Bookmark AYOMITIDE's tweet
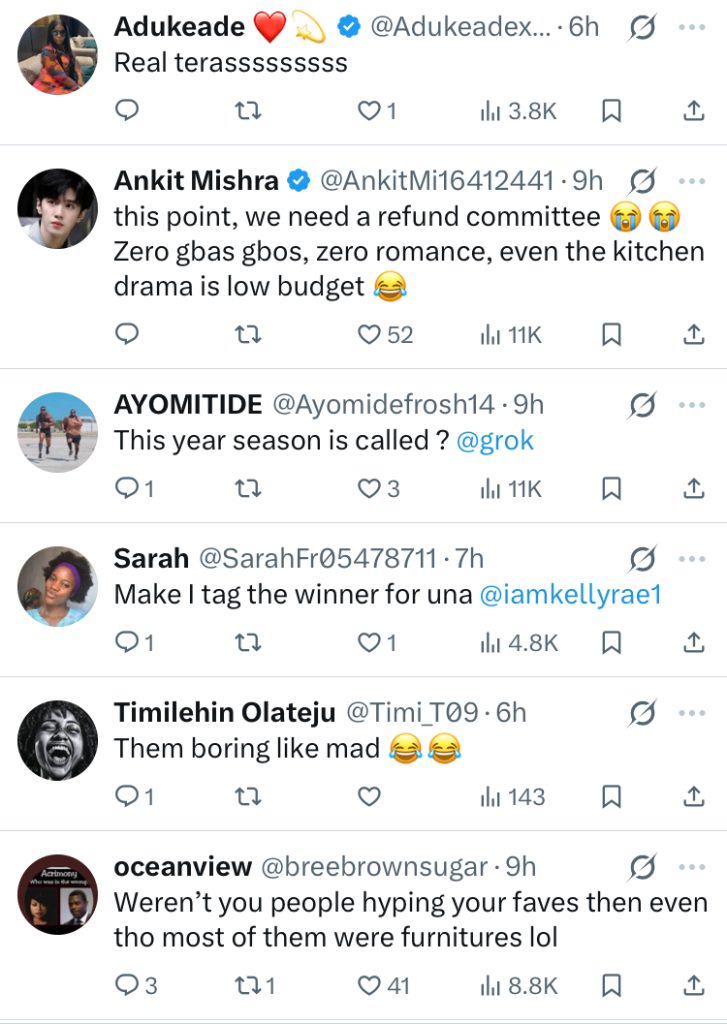Viewport: 727px width, 1024px height. tap(611, 489)
